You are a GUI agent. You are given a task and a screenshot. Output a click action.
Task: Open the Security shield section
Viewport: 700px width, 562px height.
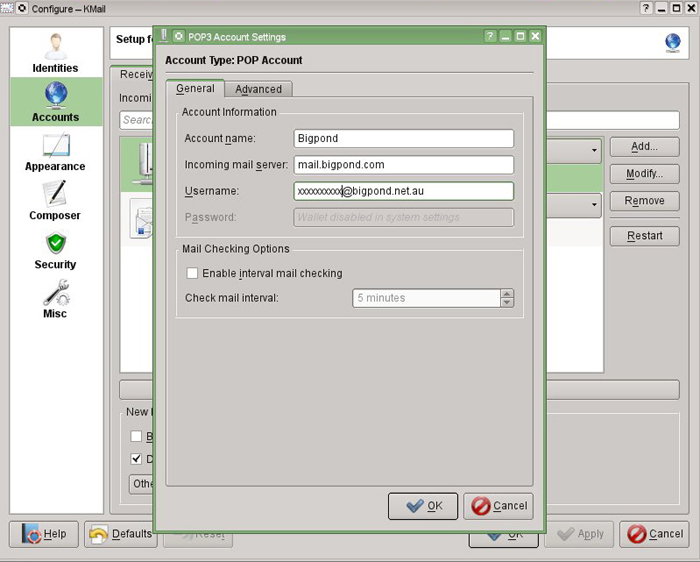pyautogui.click(x=55, y=249)
